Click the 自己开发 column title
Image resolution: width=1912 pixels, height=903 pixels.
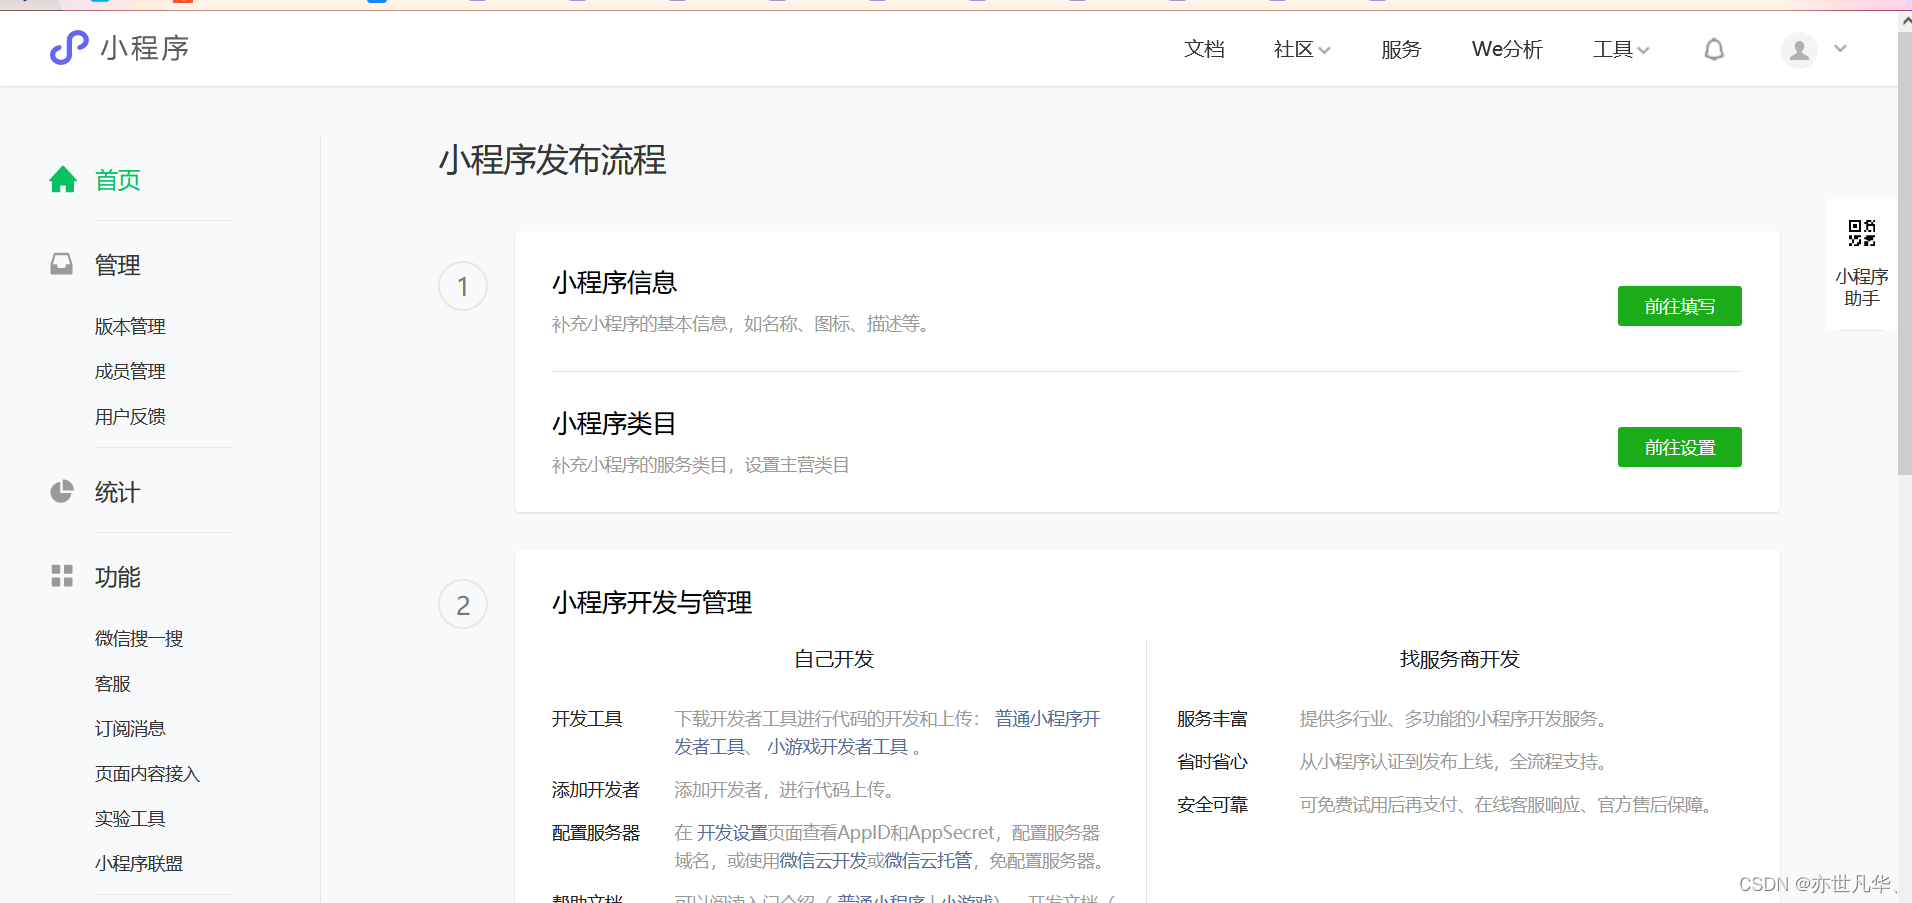834,659
